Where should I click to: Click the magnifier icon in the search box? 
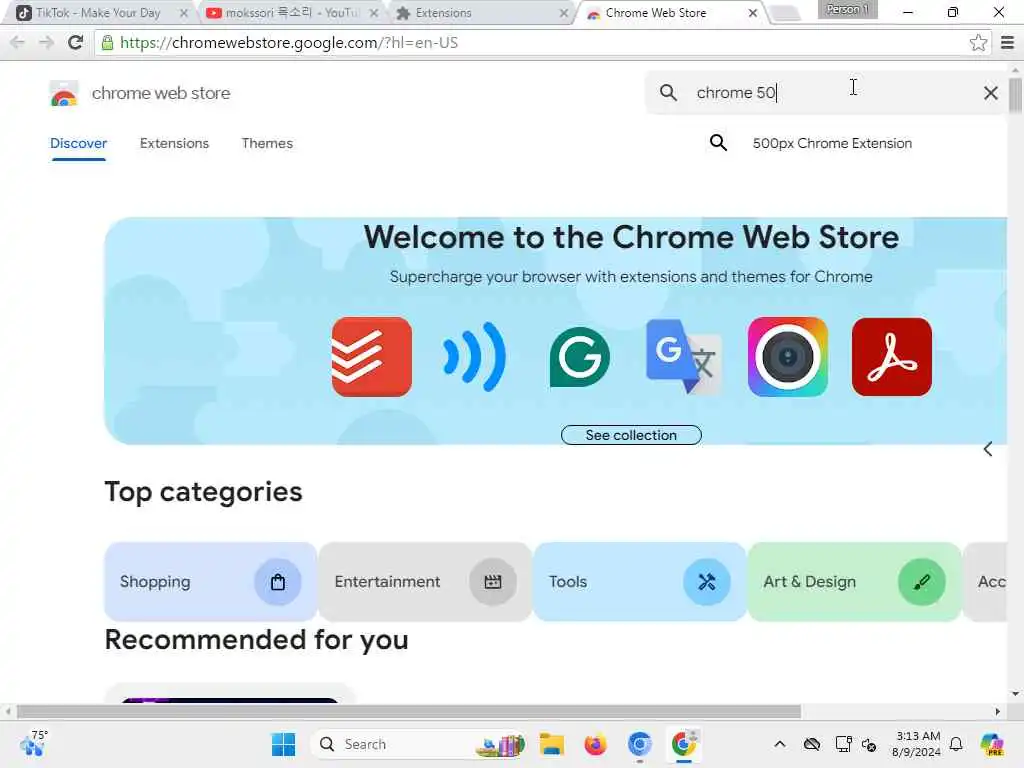coord(668,93)
